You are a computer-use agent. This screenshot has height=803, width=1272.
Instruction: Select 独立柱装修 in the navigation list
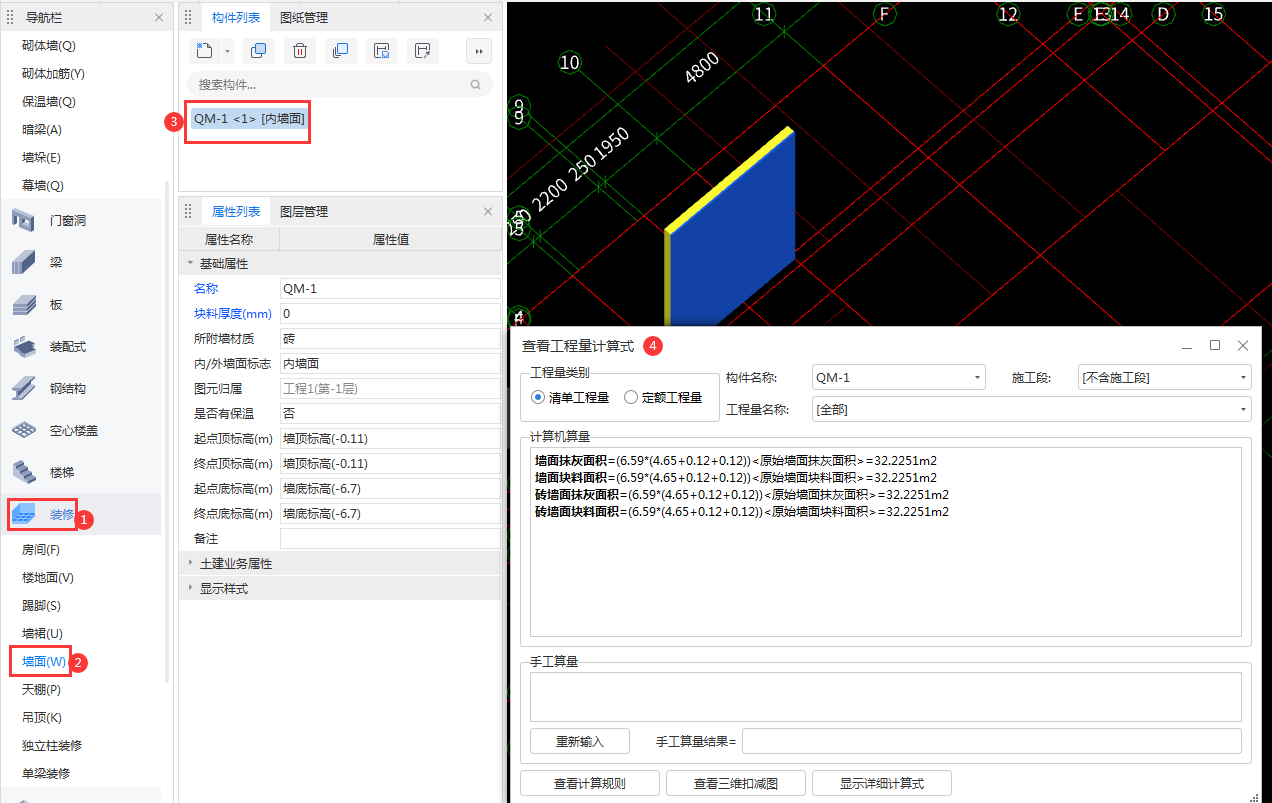coord(52,745)
